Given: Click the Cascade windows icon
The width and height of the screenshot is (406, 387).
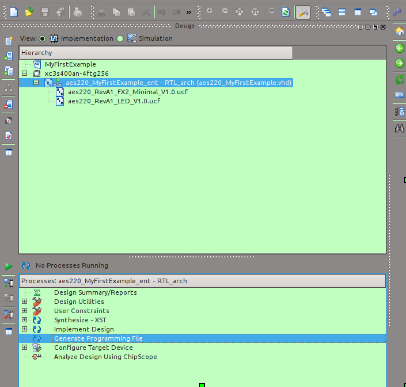Looking at the screenshot, I should [327, 12].
